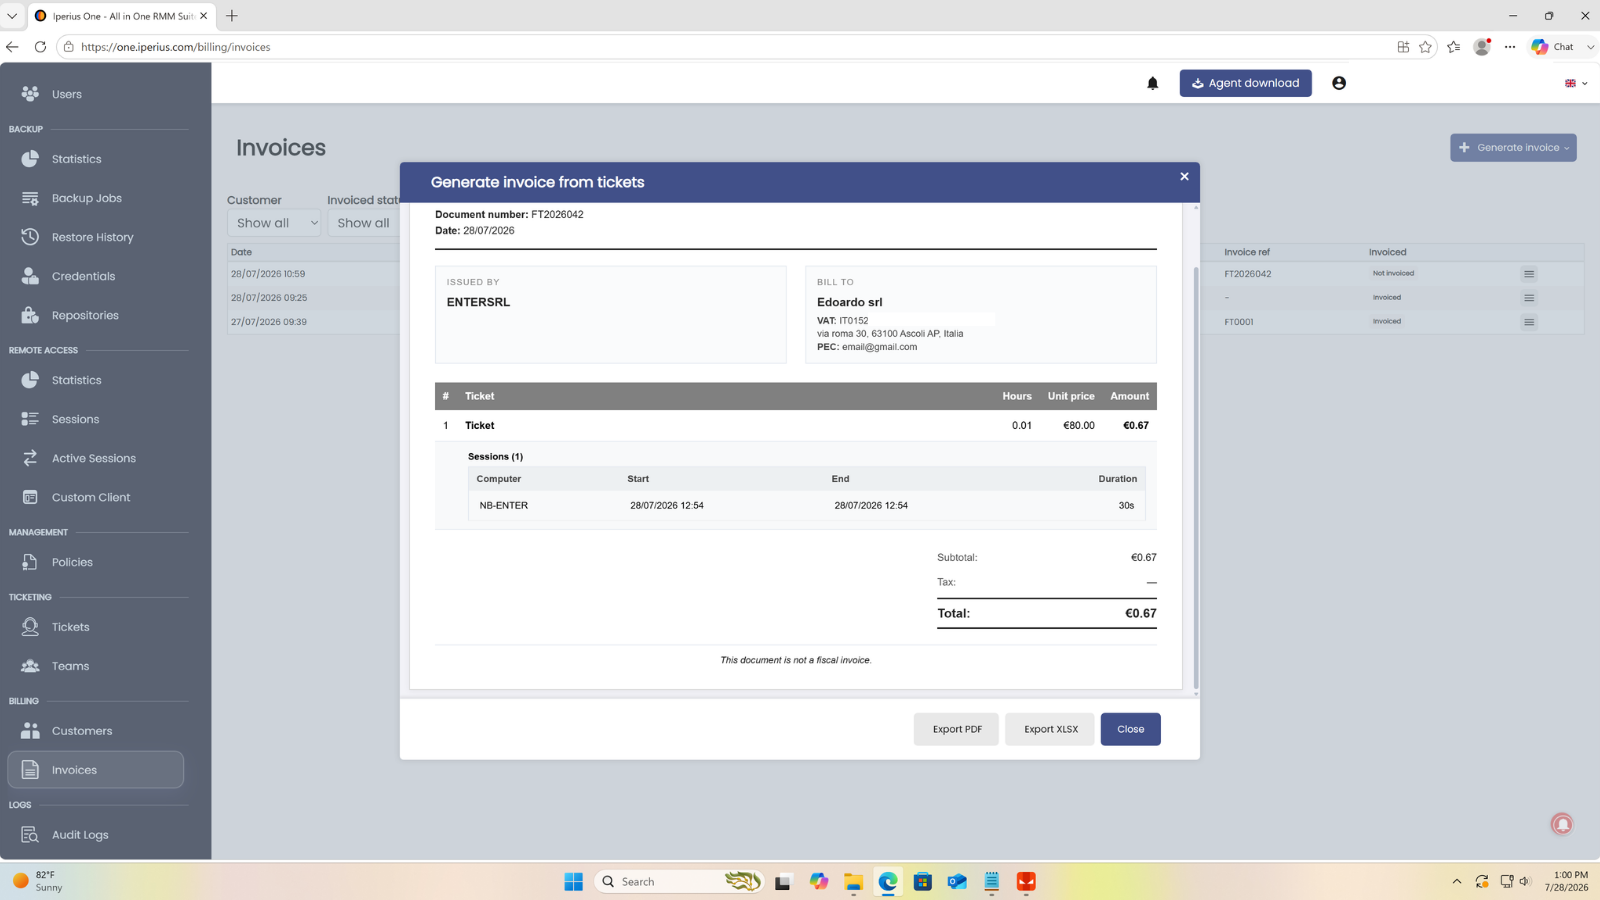
Task: Reload the page
Action: (40, 47)
